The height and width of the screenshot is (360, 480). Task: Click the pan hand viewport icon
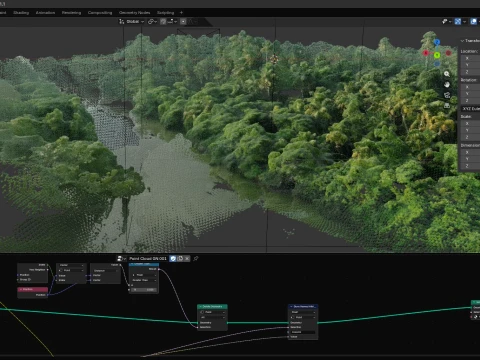pyautogui.click(x=447, y=85)
